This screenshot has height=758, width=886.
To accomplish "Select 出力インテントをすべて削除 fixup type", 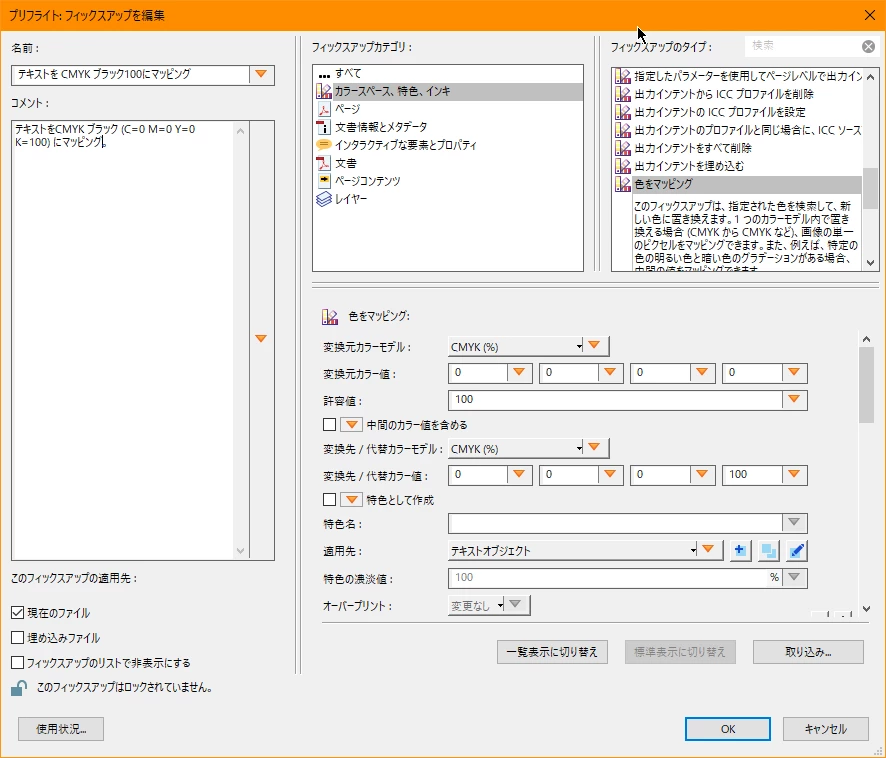I will [x=692, y=148].
